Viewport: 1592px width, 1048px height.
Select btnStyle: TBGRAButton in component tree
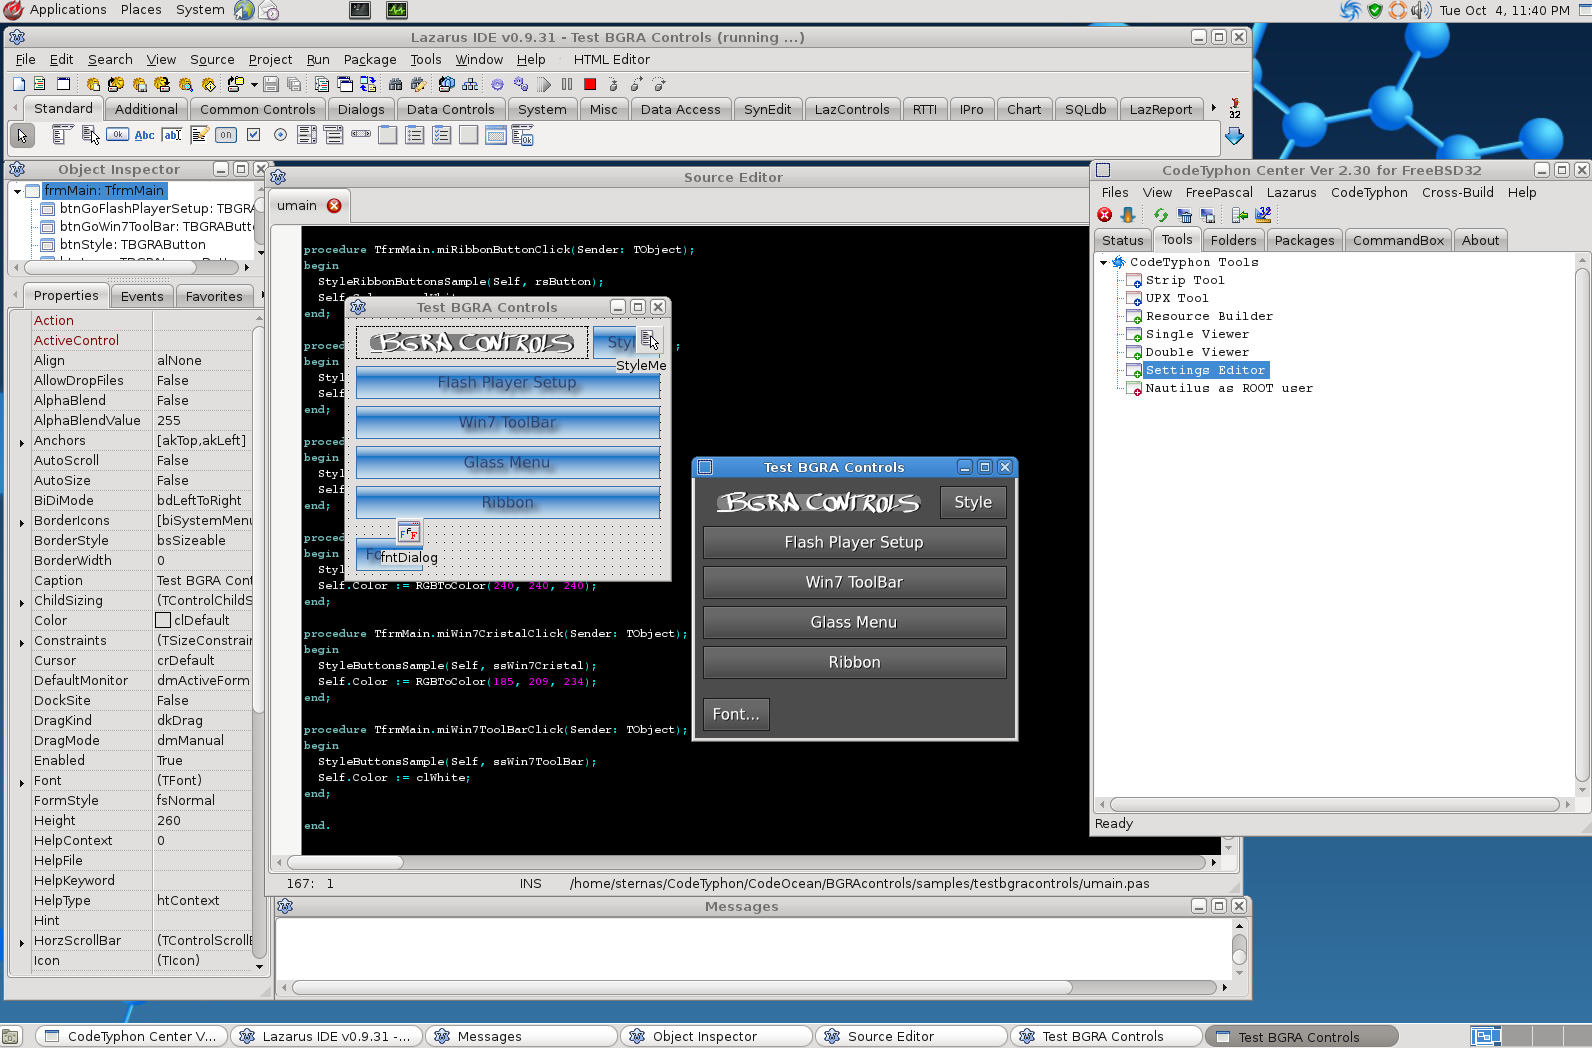[x=132, y=245]
